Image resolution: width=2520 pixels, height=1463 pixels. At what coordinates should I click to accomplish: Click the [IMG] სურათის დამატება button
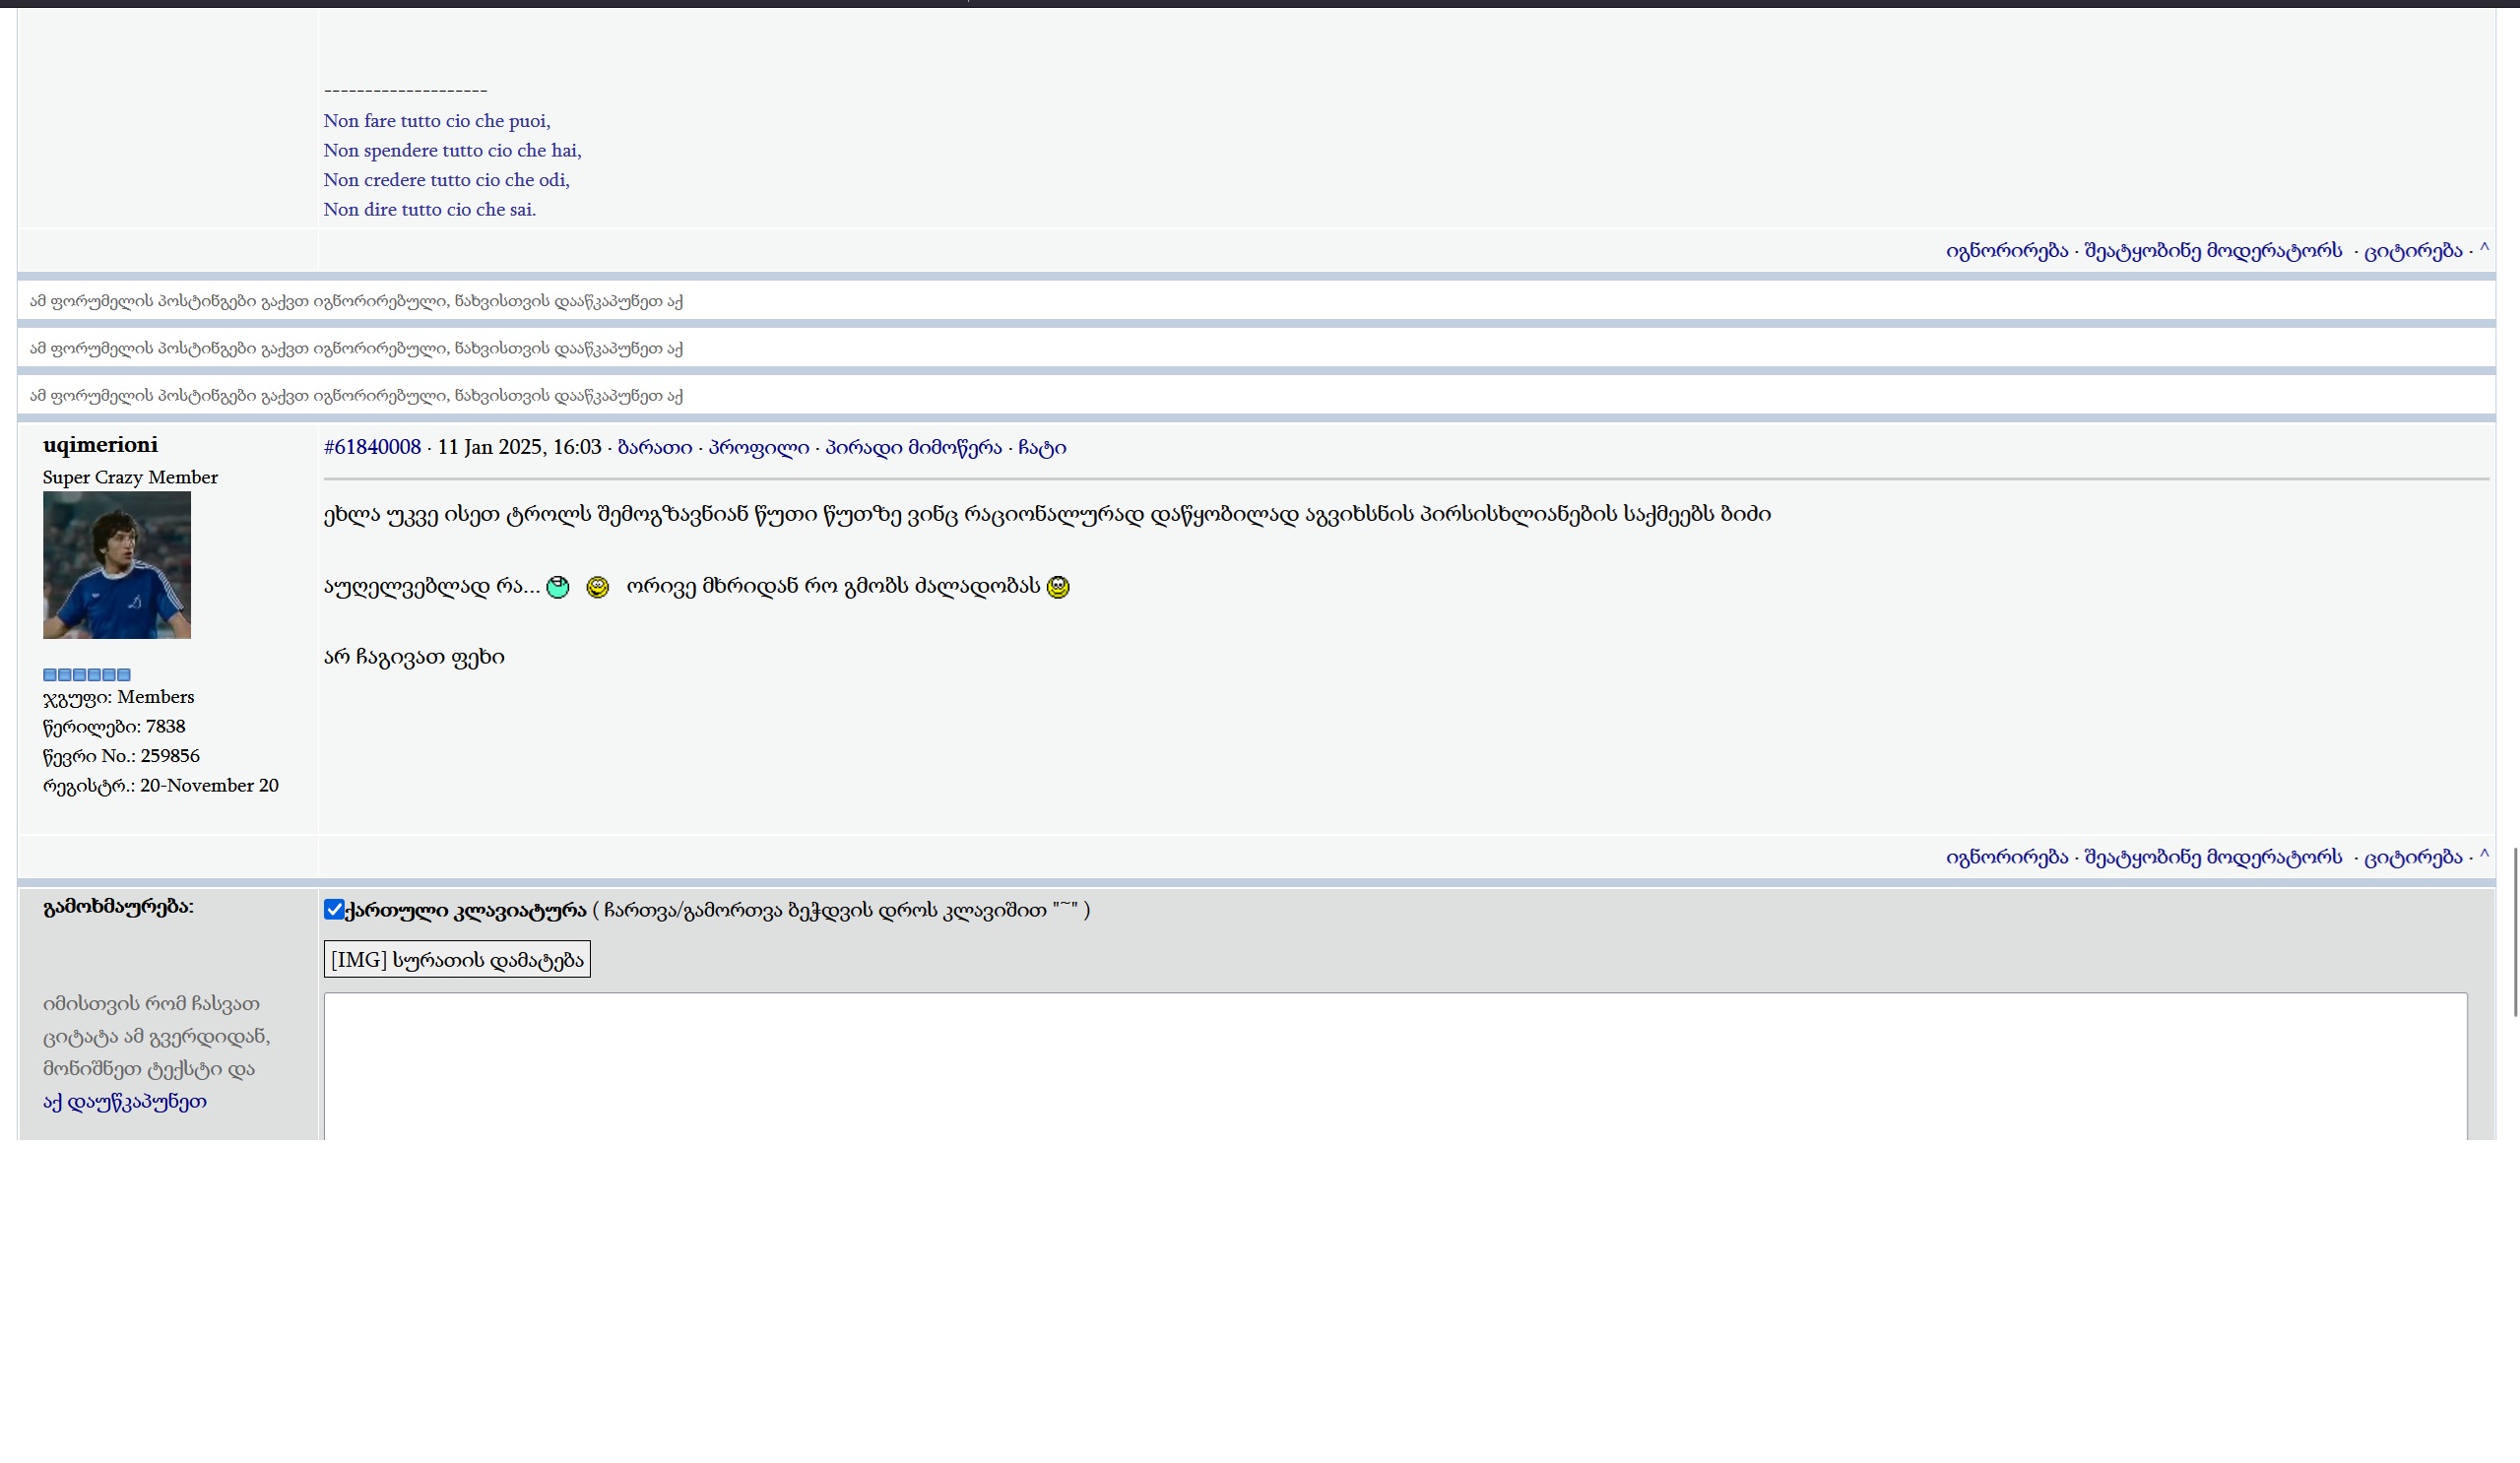pyautogui.click(x=457, y=959)
